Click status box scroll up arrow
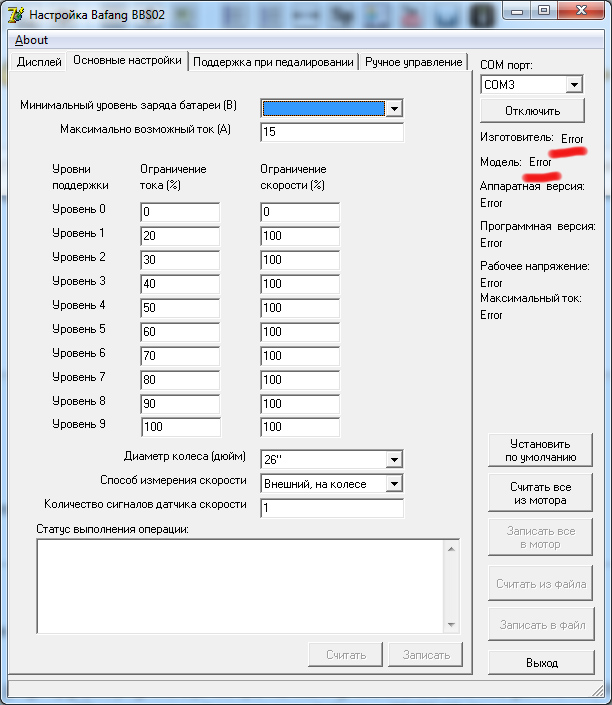The height and width of the screenshot is (705, 612). click(451, 549)
